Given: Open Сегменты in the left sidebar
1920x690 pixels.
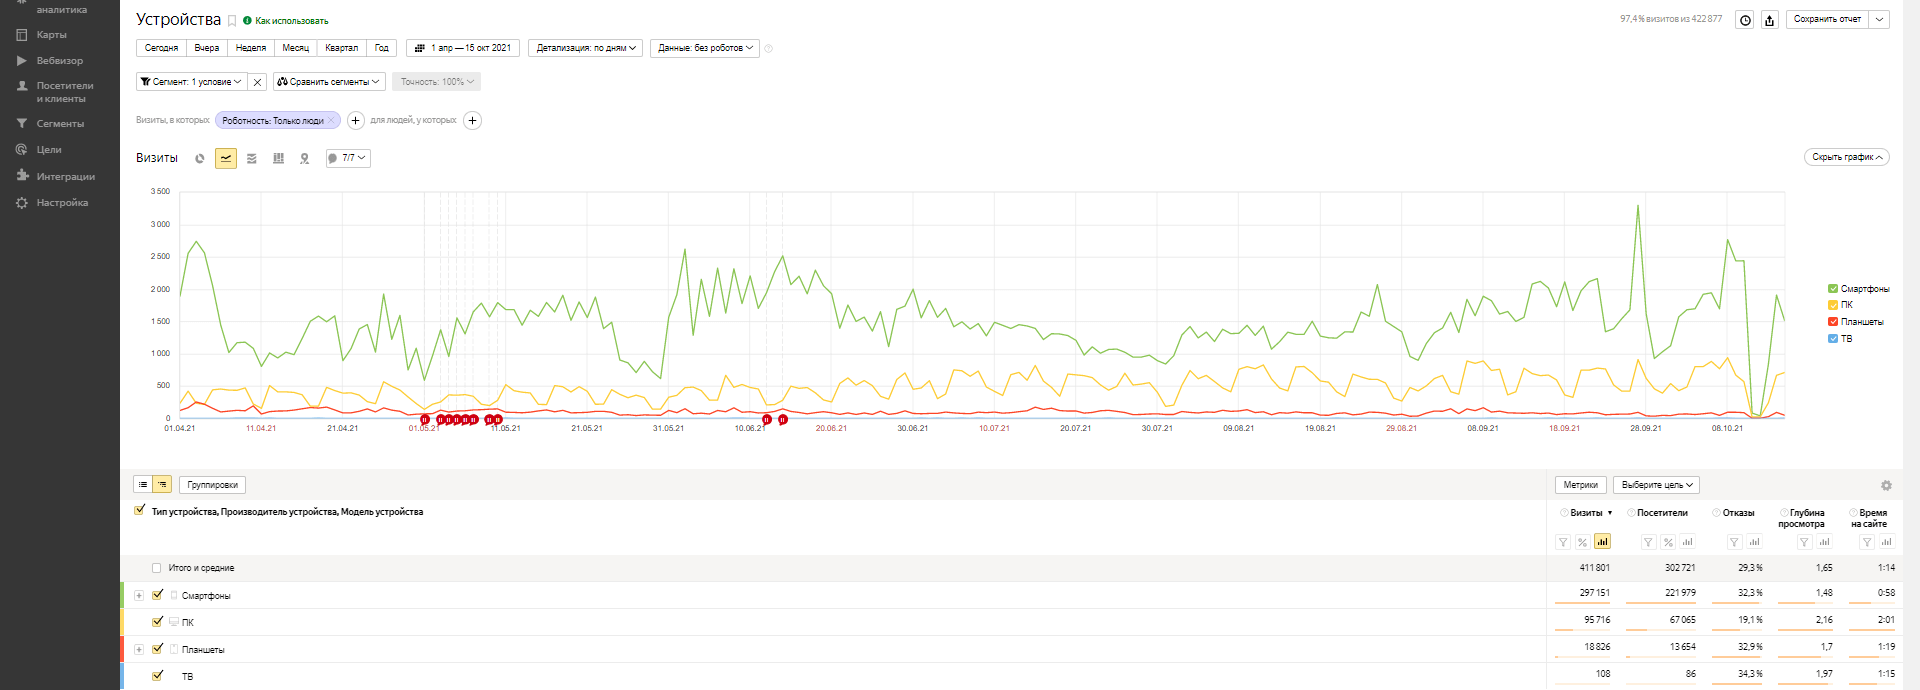Looking at the screenshot, I should tap(60, 124).
